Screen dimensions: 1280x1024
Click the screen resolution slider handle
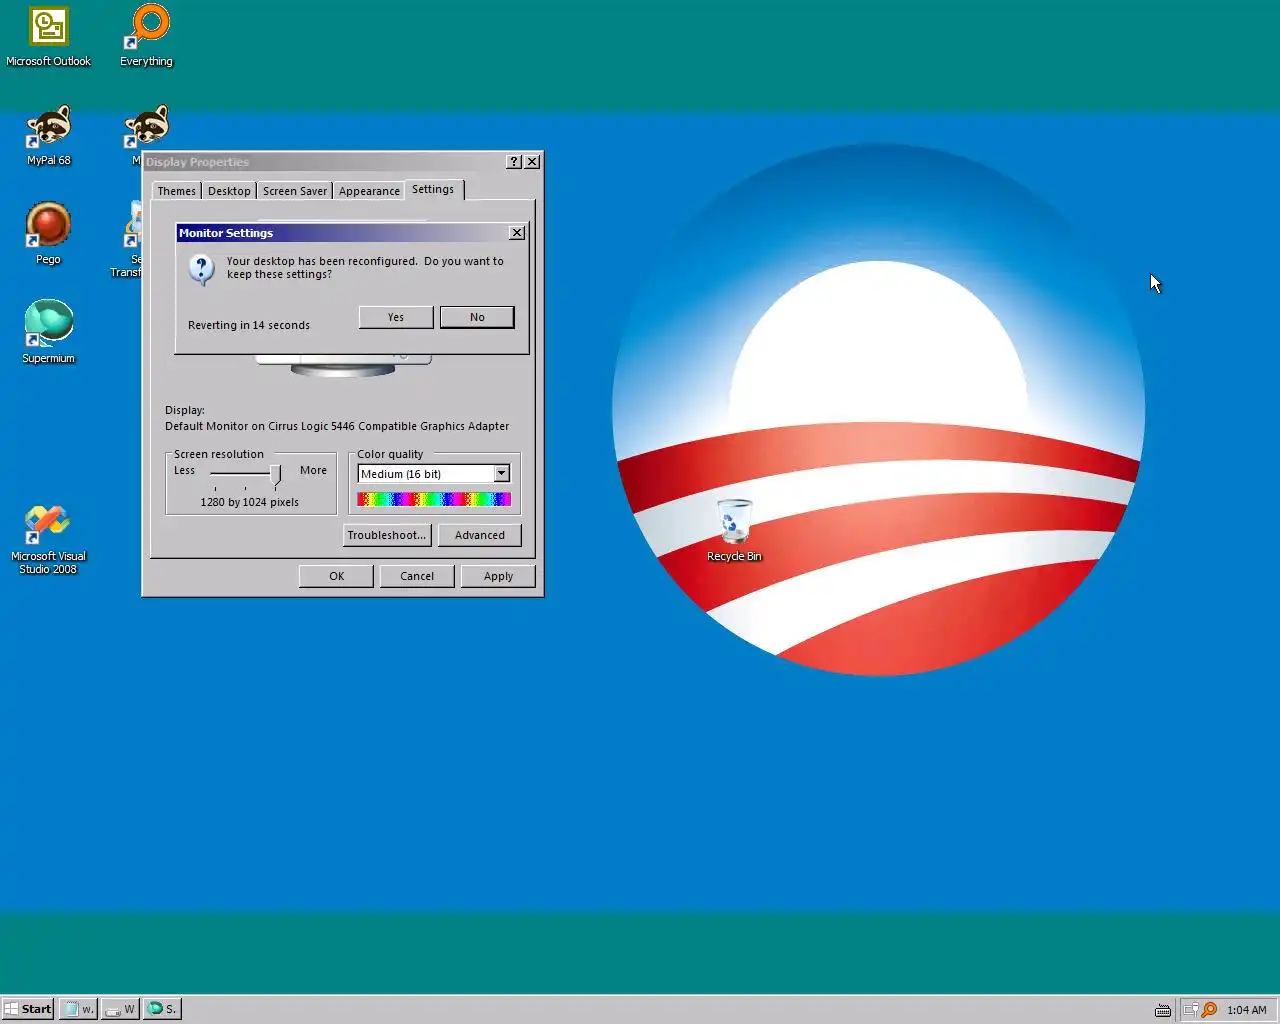coord(275,473)
